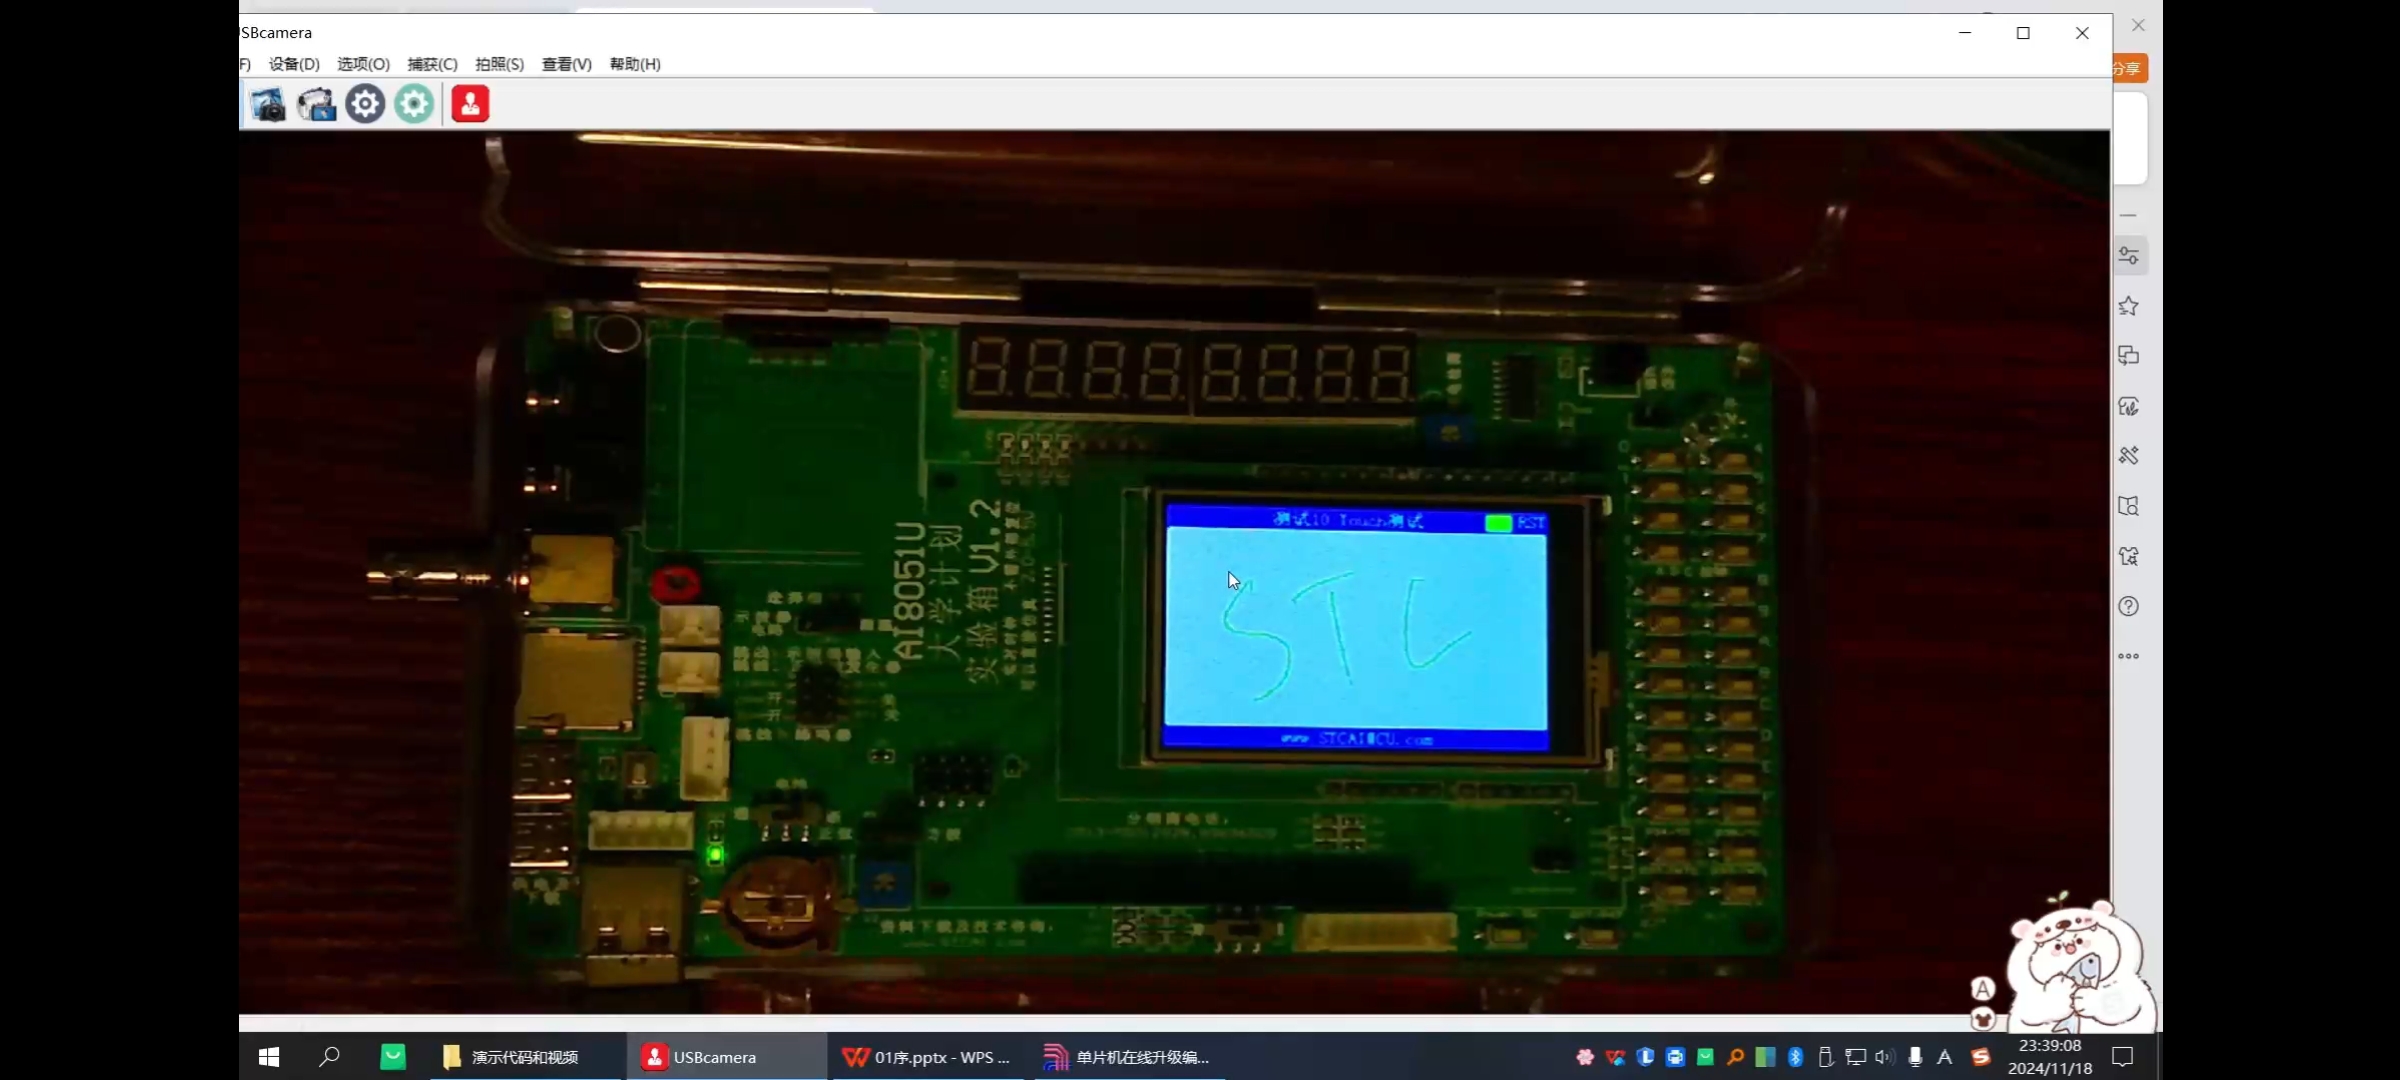Click the question mark help sidebar icon

[2129, 606]
